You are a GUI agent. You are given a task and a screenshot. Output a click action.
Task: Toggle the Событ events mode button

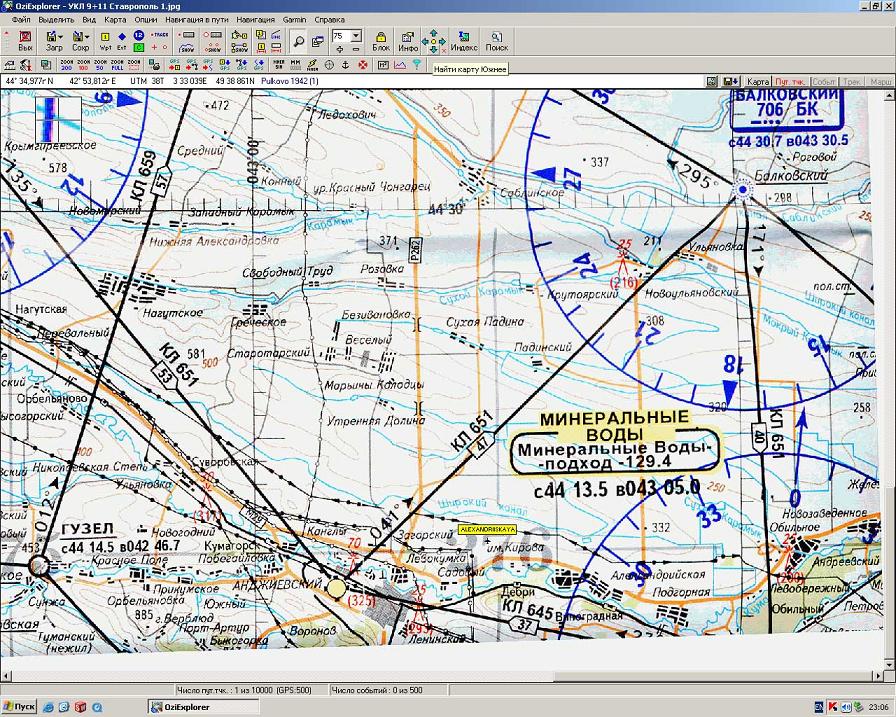tap(823, 82)
